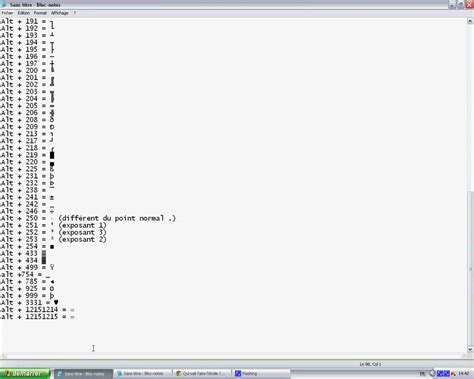Click the FR language indicator in tray
This screenshot has width=474, height=379.
[422, 374]
